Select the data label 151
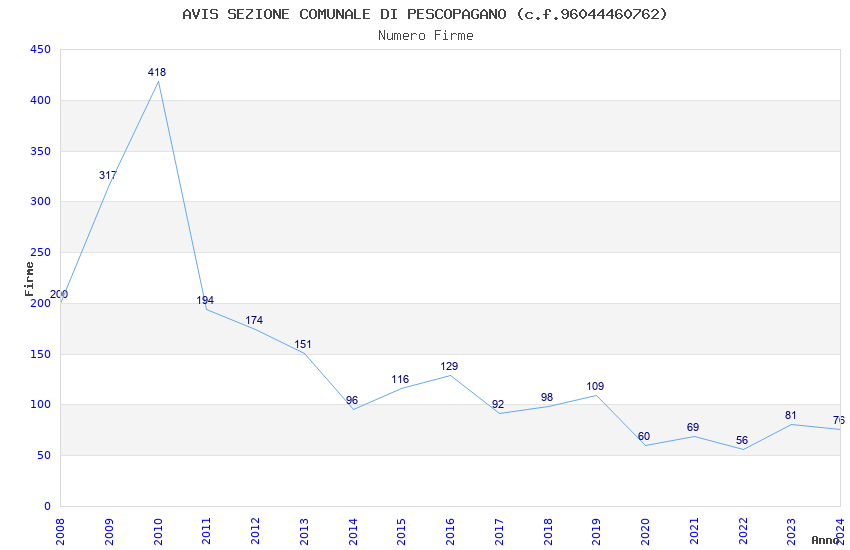Viewport: 850px width, 550px height. pyautogui.click(x=302, y=344)
